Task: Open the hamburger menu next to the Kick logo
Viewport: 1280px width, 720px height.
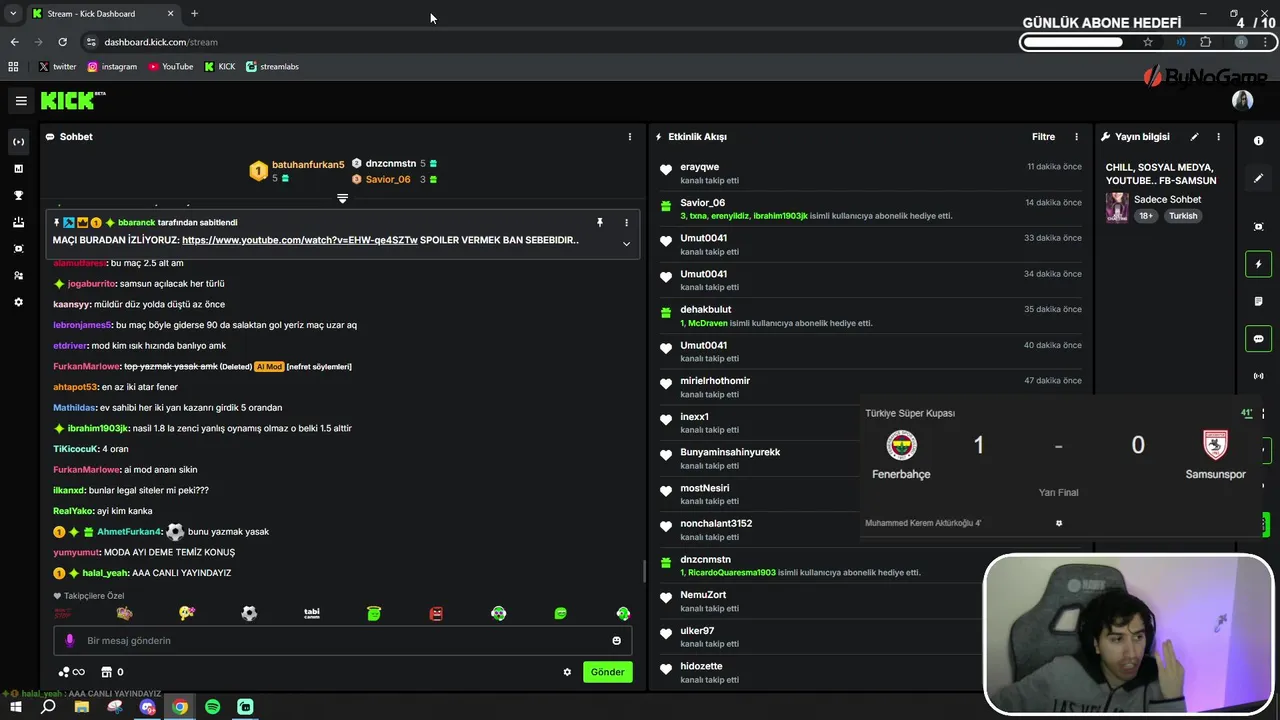Action: point(21,101)
